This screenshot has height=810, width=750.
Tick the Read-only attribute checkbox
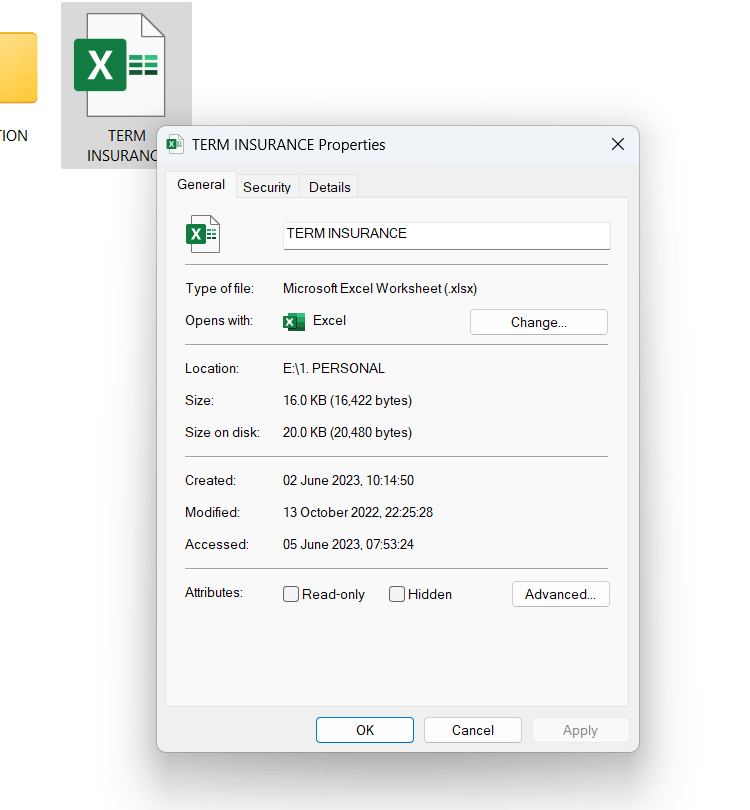point(291,594)
